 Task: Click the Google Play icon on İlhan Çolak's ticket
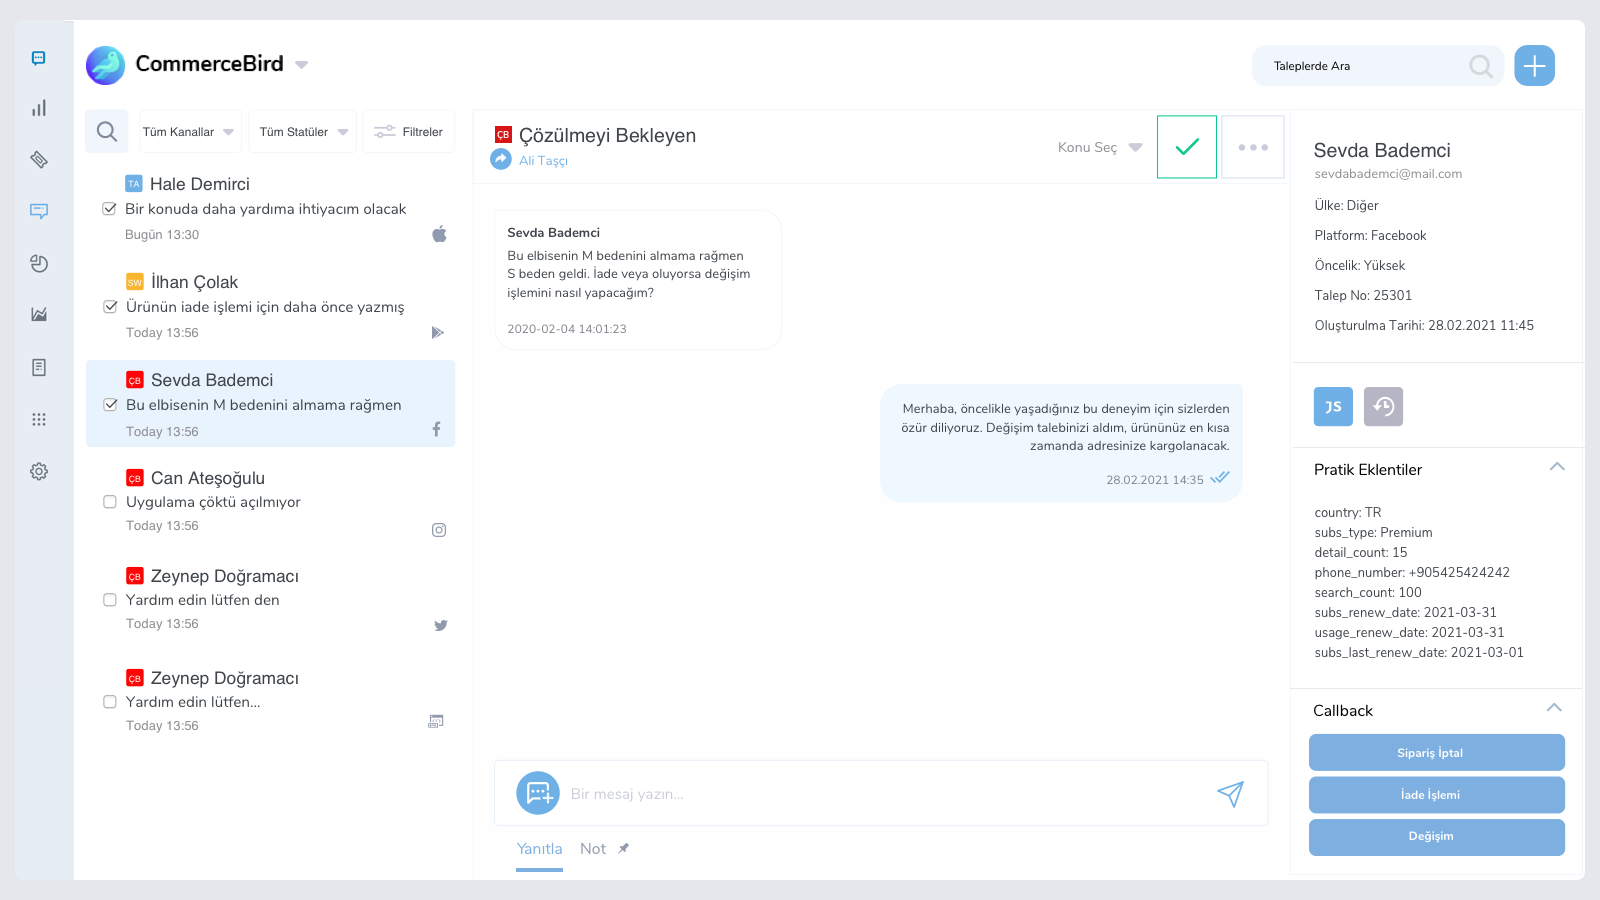point(437,333)
